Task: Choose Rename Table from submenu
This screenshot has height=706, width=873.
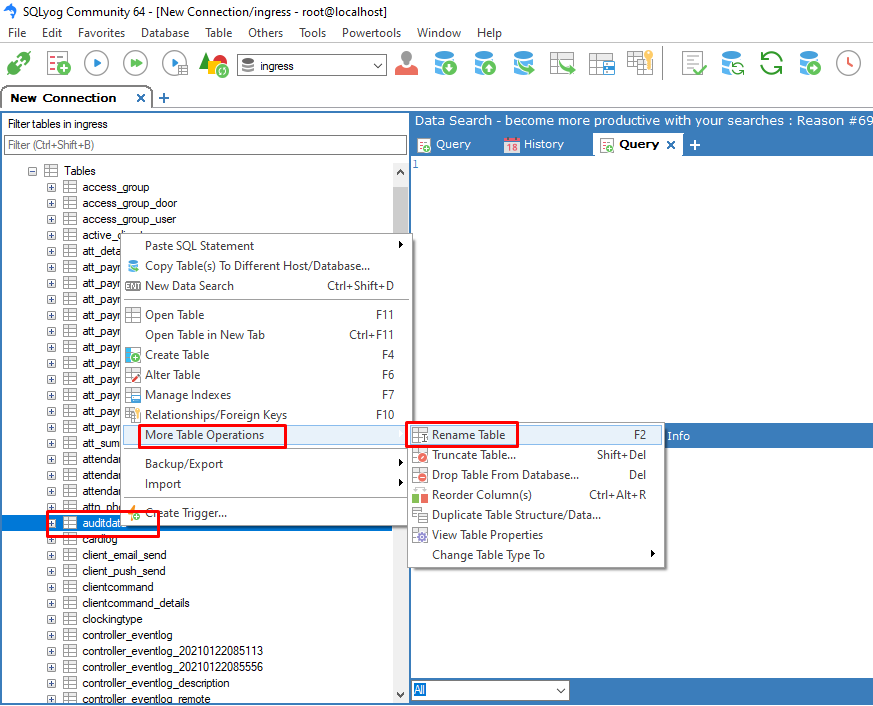Action: pos(536,435)
